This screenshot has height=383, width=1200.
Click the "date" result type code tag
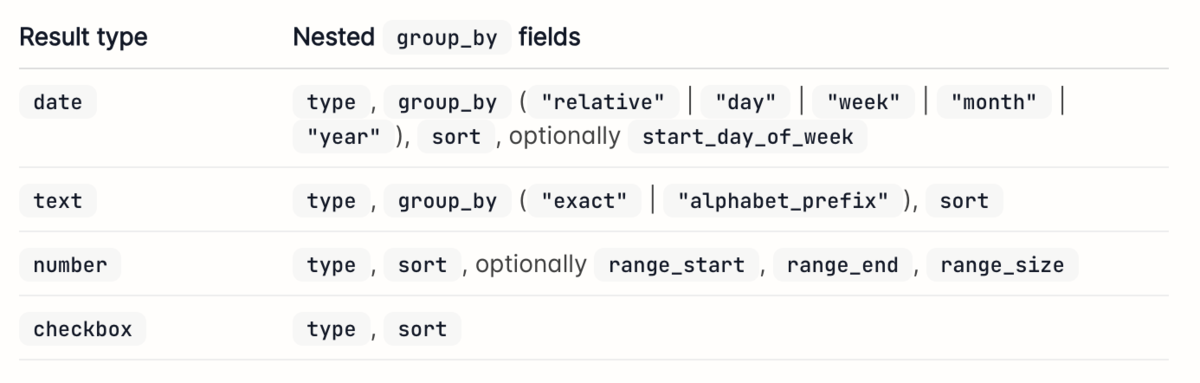[58, 102]
